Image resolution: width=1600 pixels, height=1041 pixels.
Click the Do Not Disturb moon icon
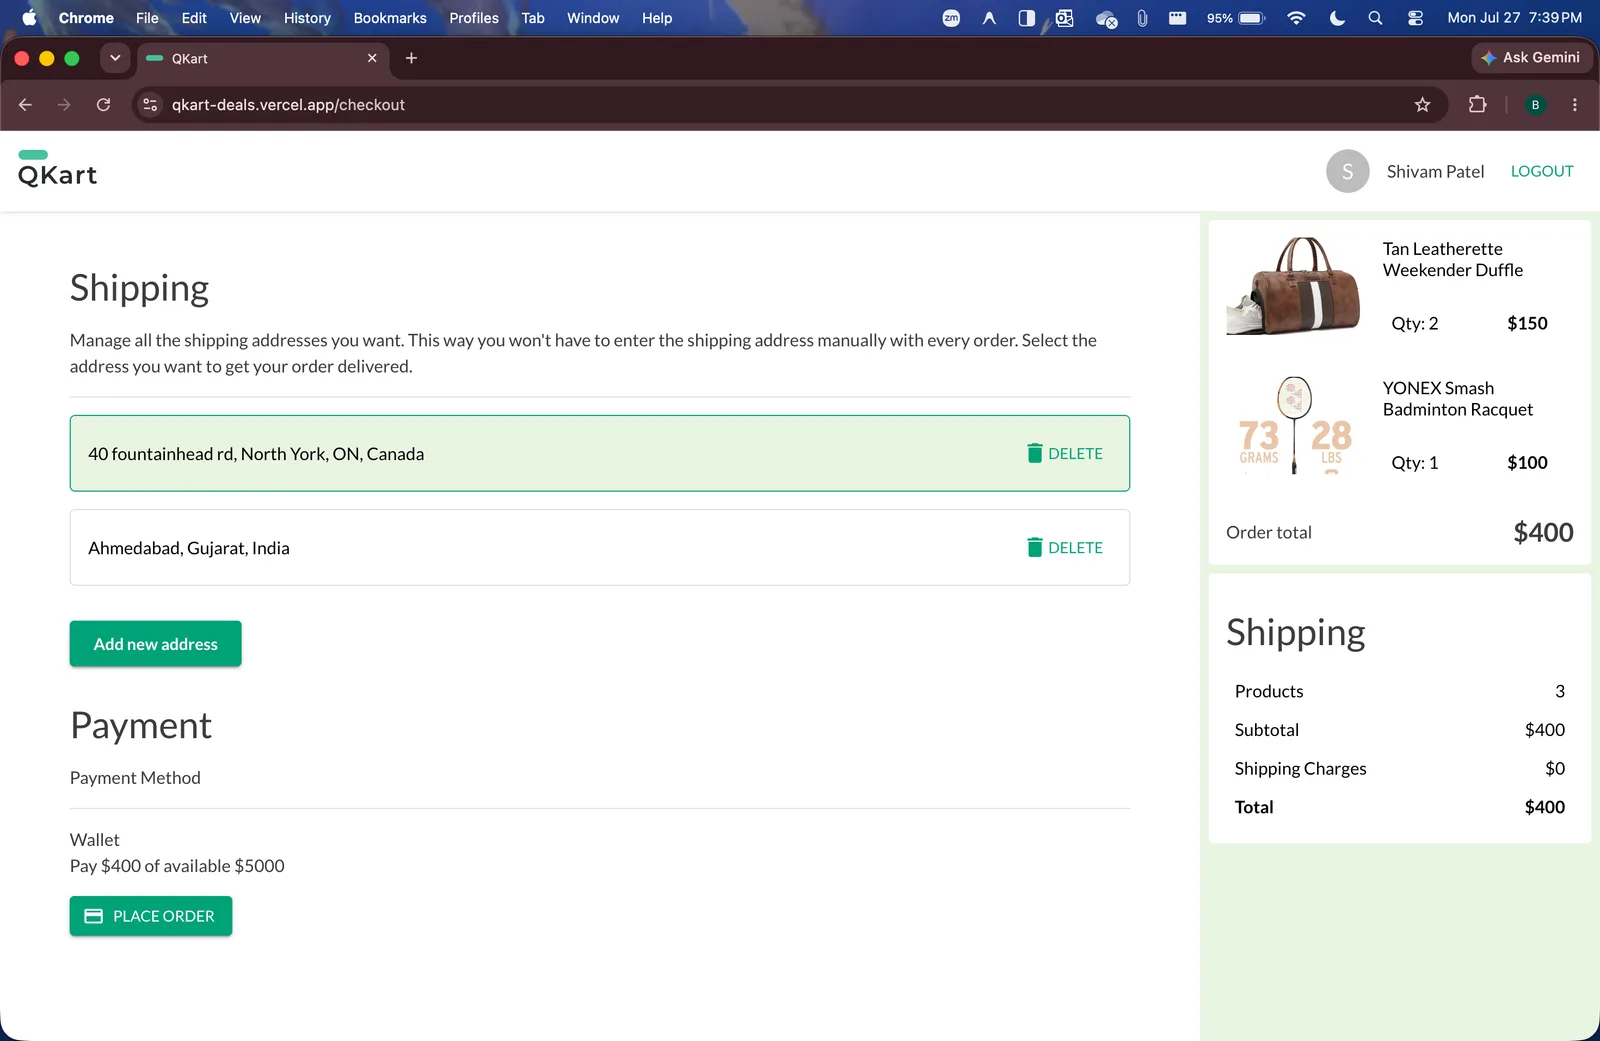pyautogui.click(x=1337, y=18)
